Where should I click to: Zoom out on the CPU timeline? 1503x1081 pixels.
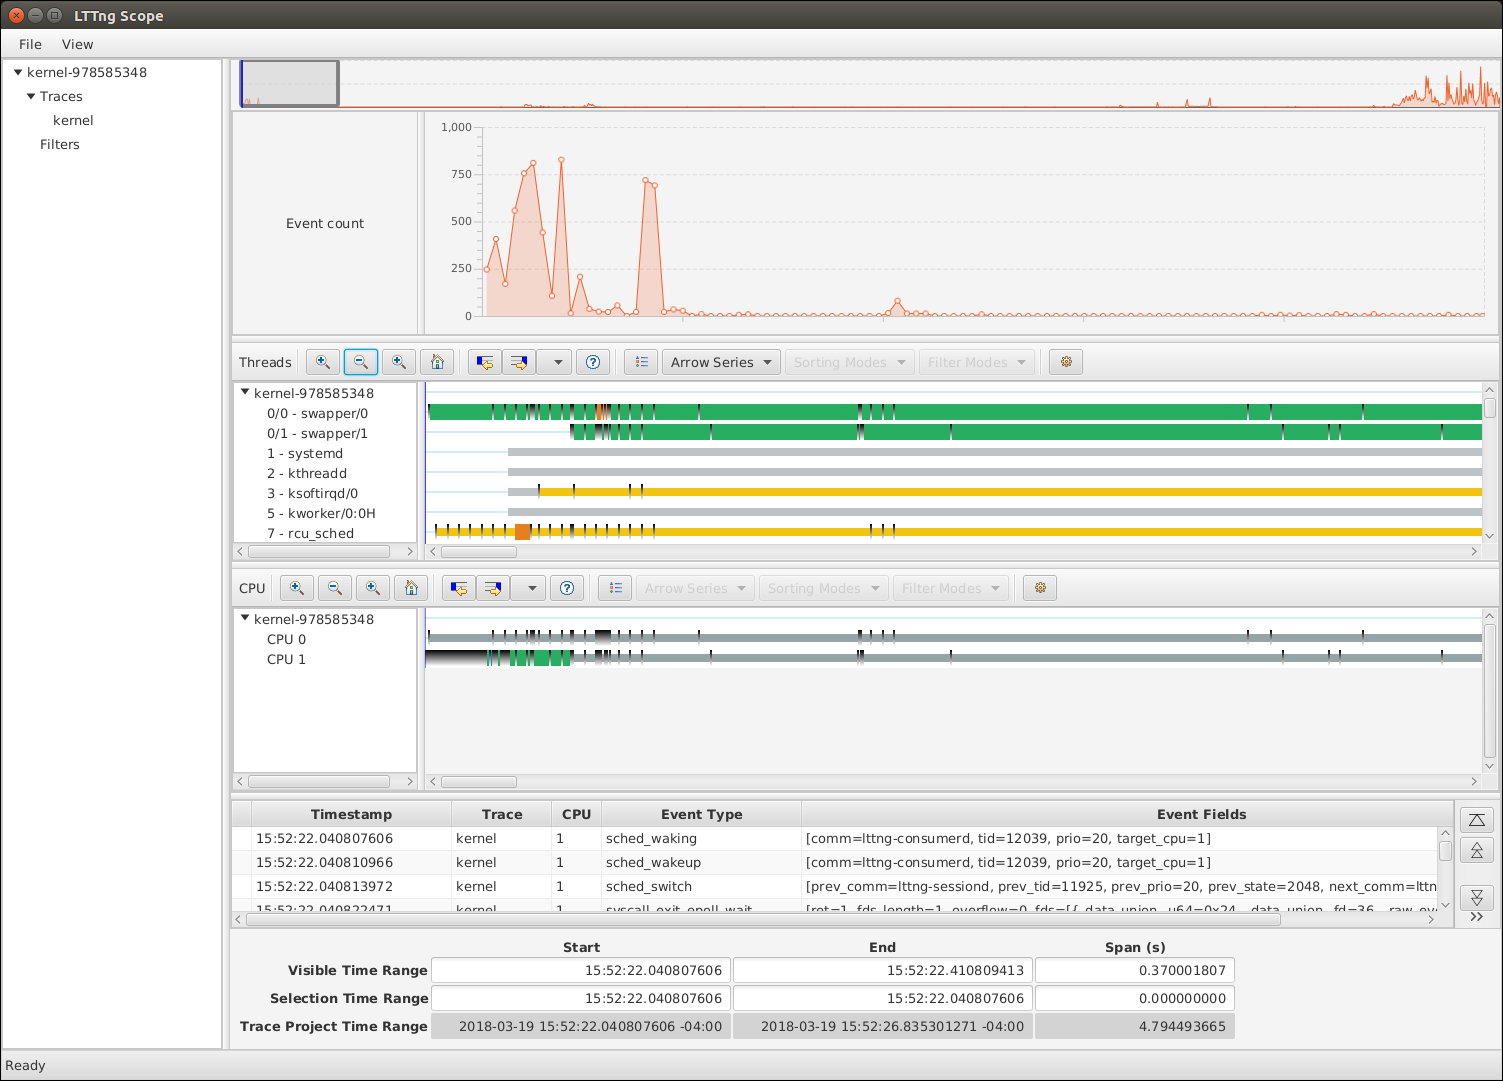(335, 588)
